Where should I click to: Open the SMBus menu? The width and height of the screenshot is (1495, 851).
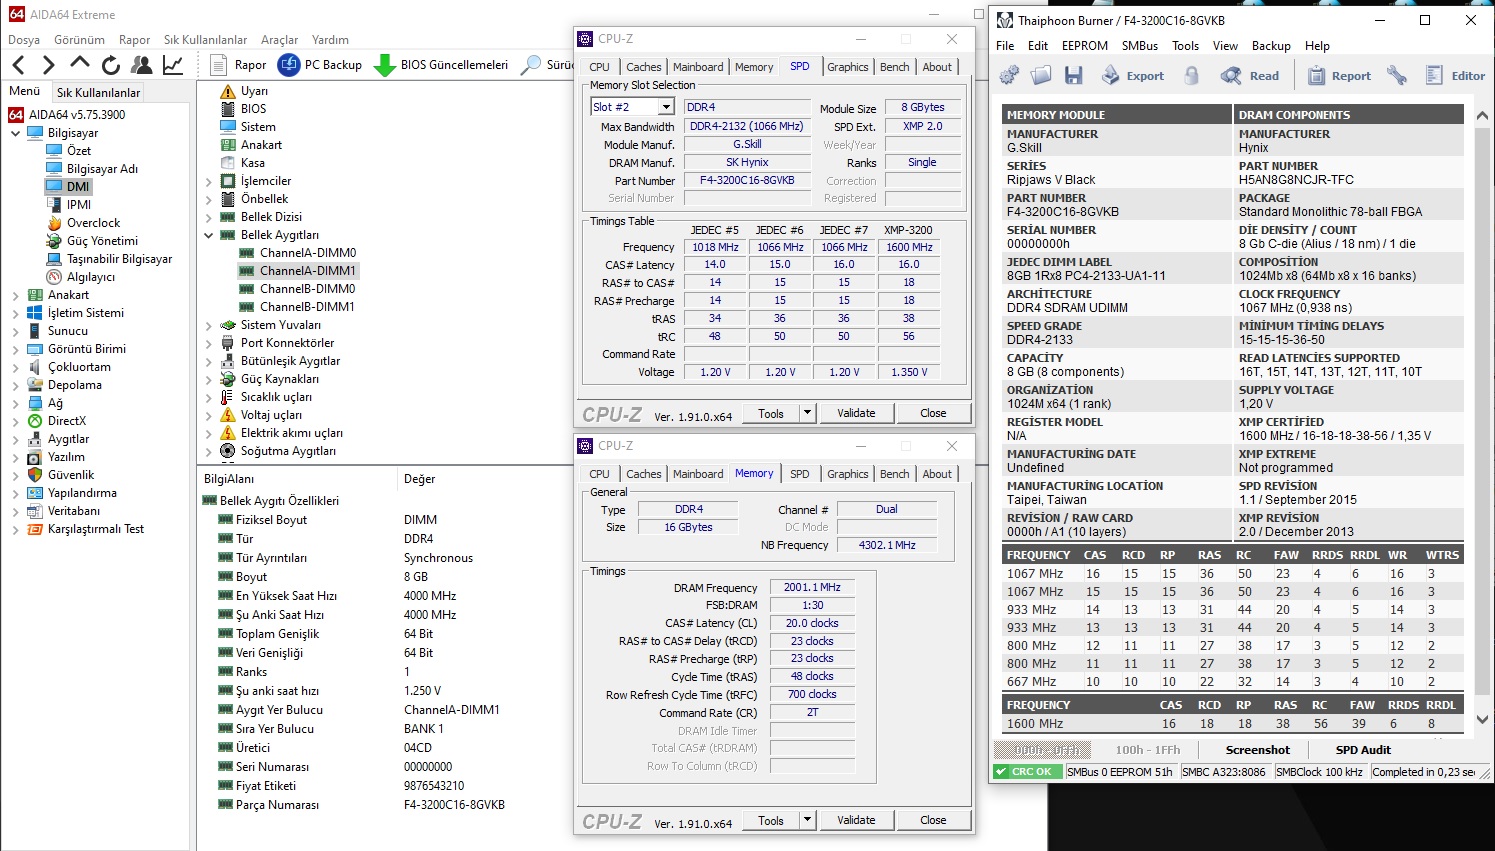pyautogui.click(x=1140, y=46)
